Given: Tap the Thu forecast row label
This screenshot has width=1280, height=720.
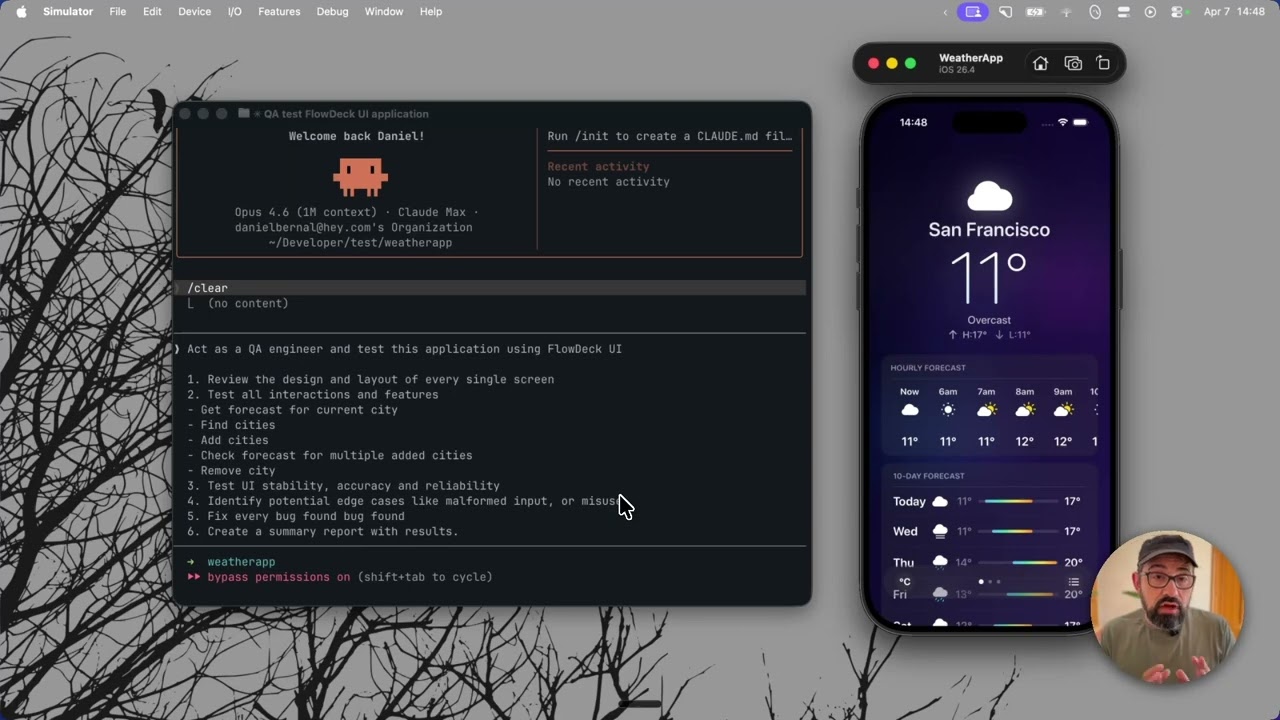Looking at the screenshot, I should [x=904, y=563].
